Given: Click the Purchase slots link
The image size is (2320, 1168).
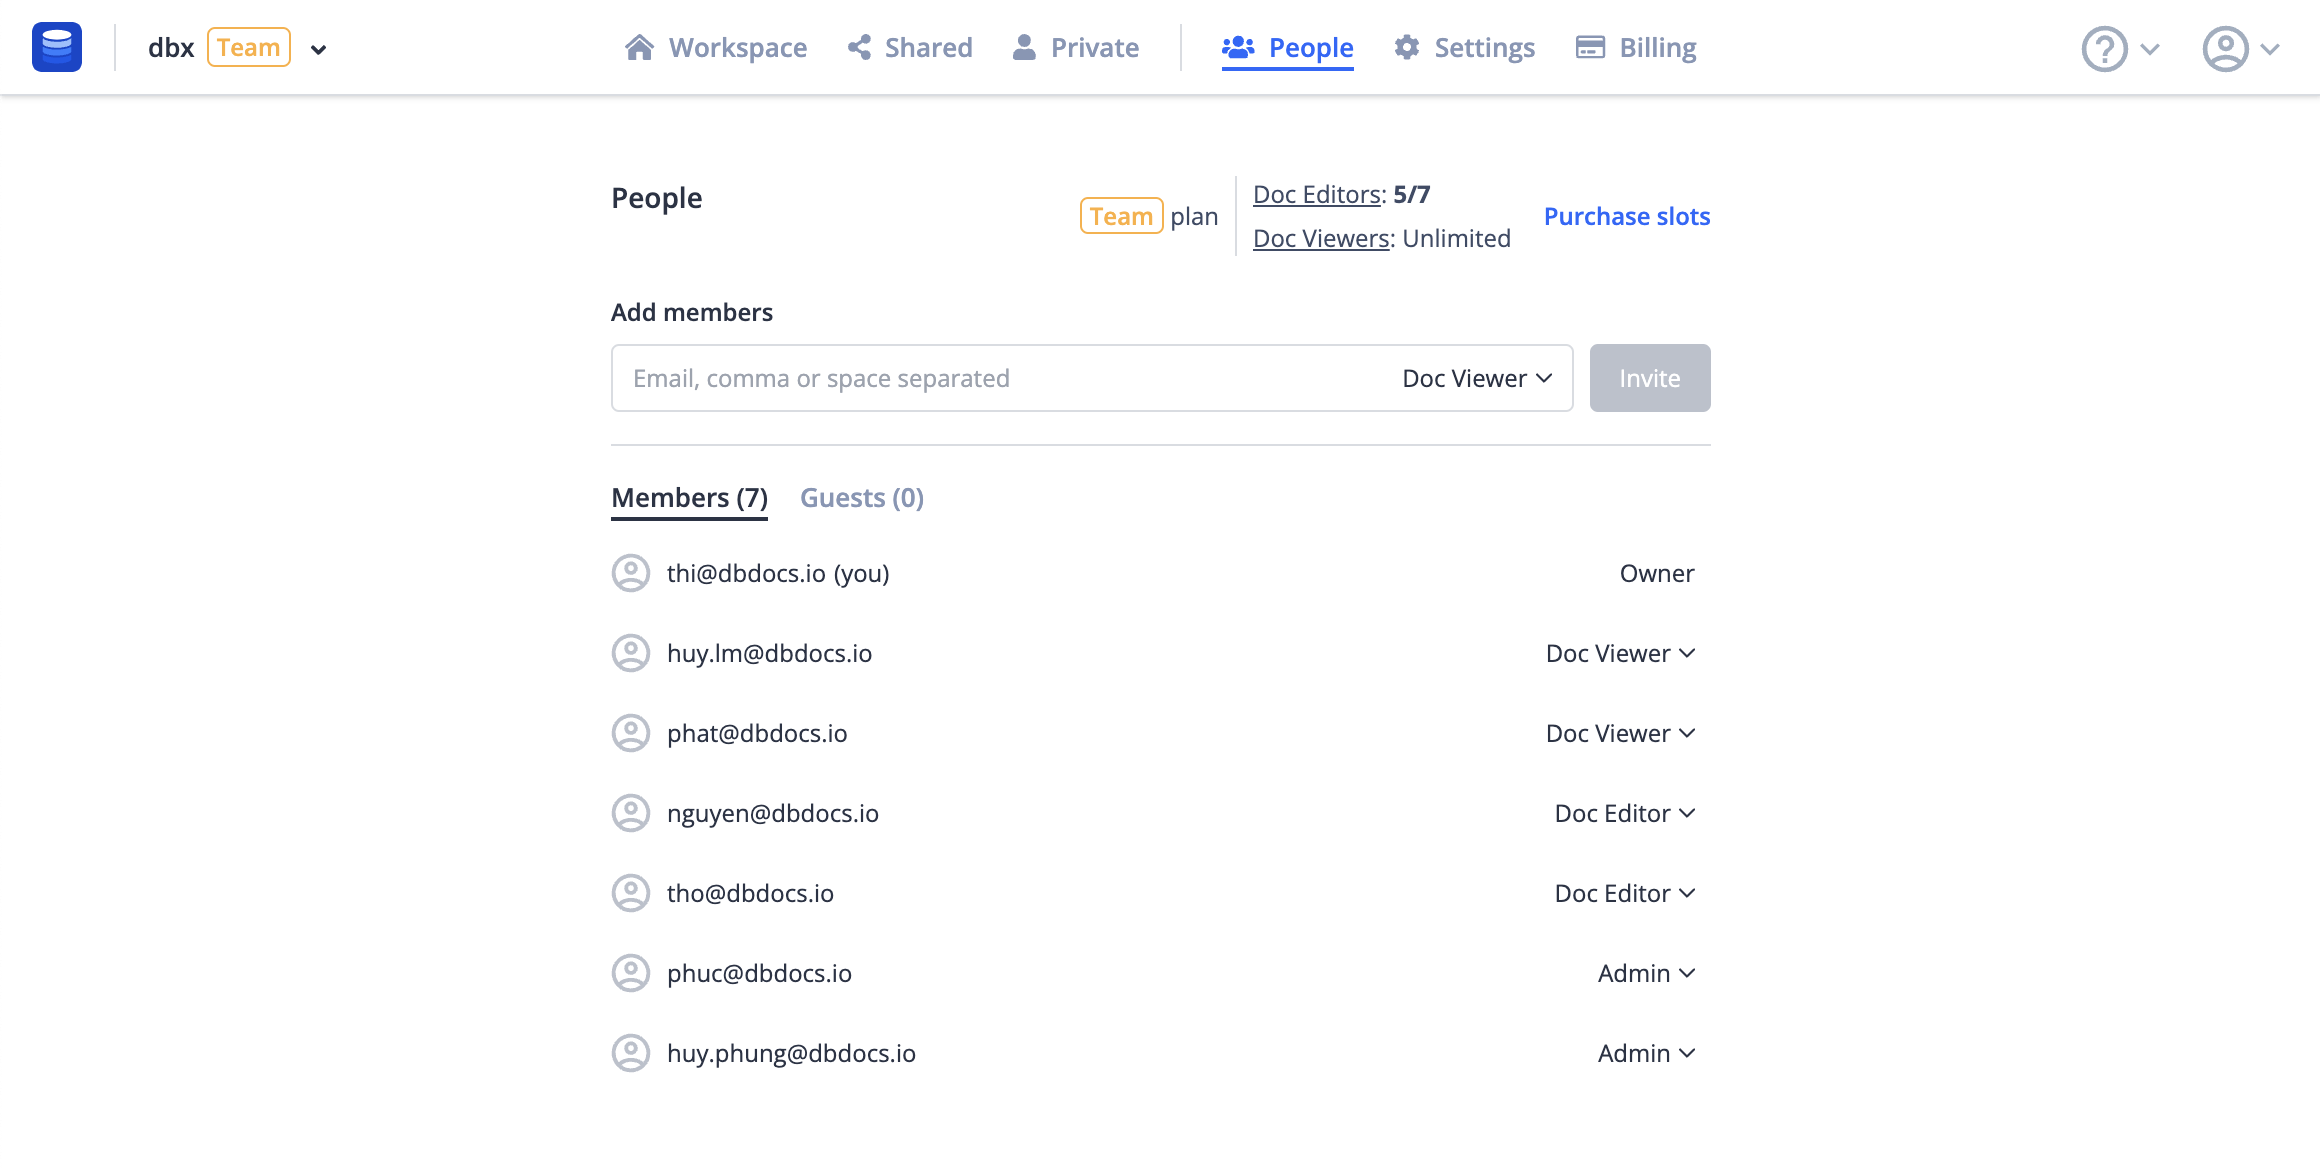Looking at the screenshot, I should 1627,216.
